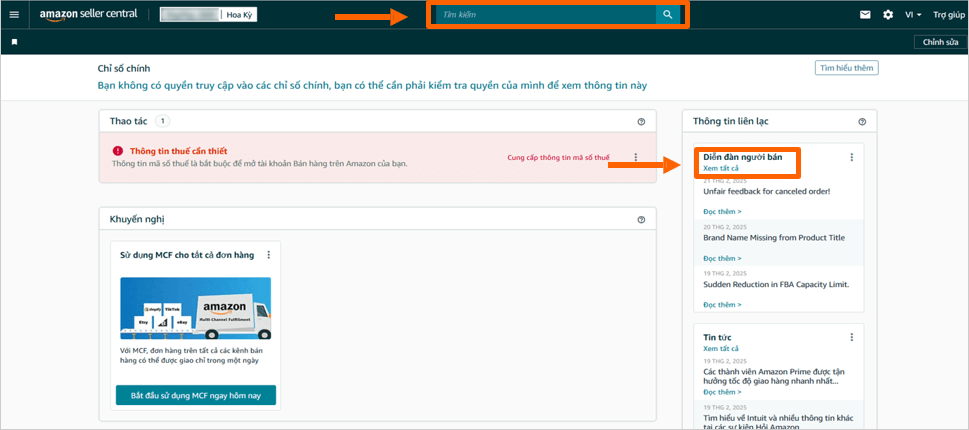The image size is (969, 430).
Task: Click the Tìm hiểu thêm button
Action: (x=847, y=68)
